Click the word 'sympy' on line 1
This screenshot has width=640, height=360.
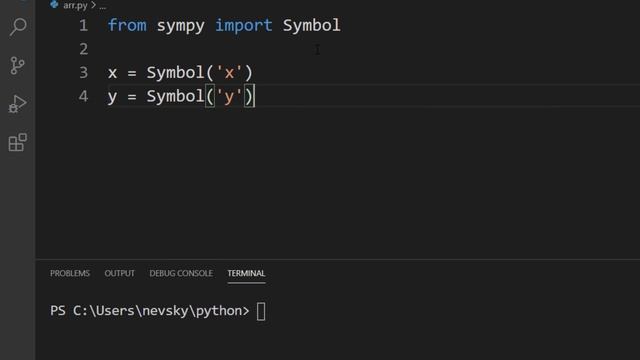pos(180,26)
